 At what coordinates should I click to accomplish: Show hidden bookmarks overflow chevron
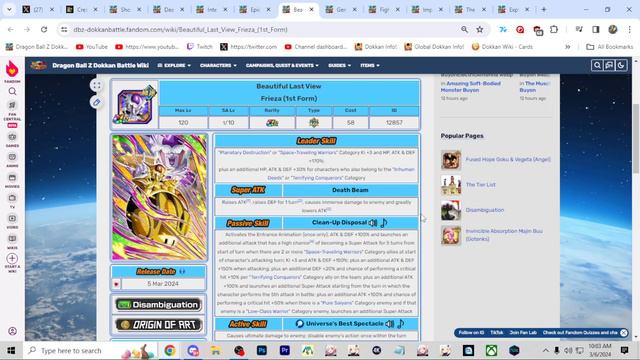[x=567, y=47]
